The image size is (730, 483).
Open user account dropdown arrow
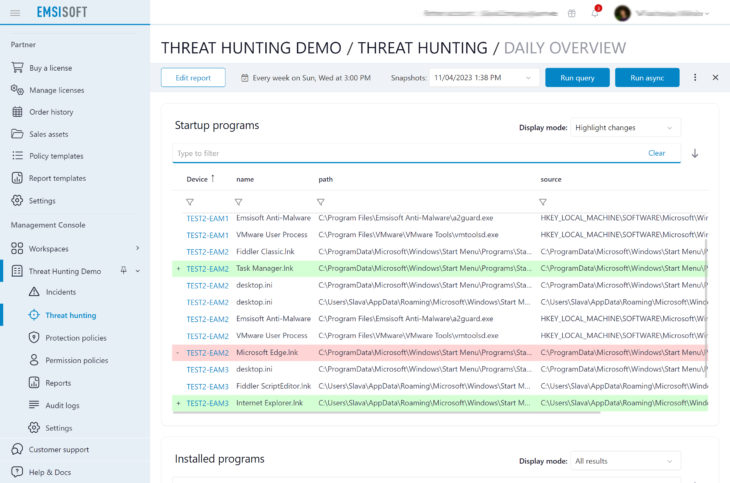707,14
